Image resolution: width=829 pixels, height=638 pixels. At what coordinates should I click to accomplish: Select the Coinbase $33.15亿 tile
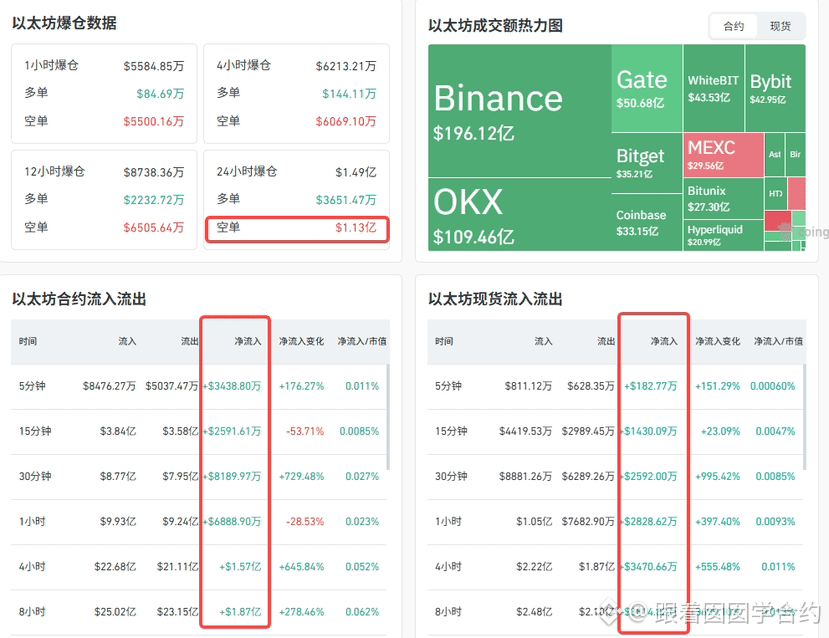coord(647,222)
